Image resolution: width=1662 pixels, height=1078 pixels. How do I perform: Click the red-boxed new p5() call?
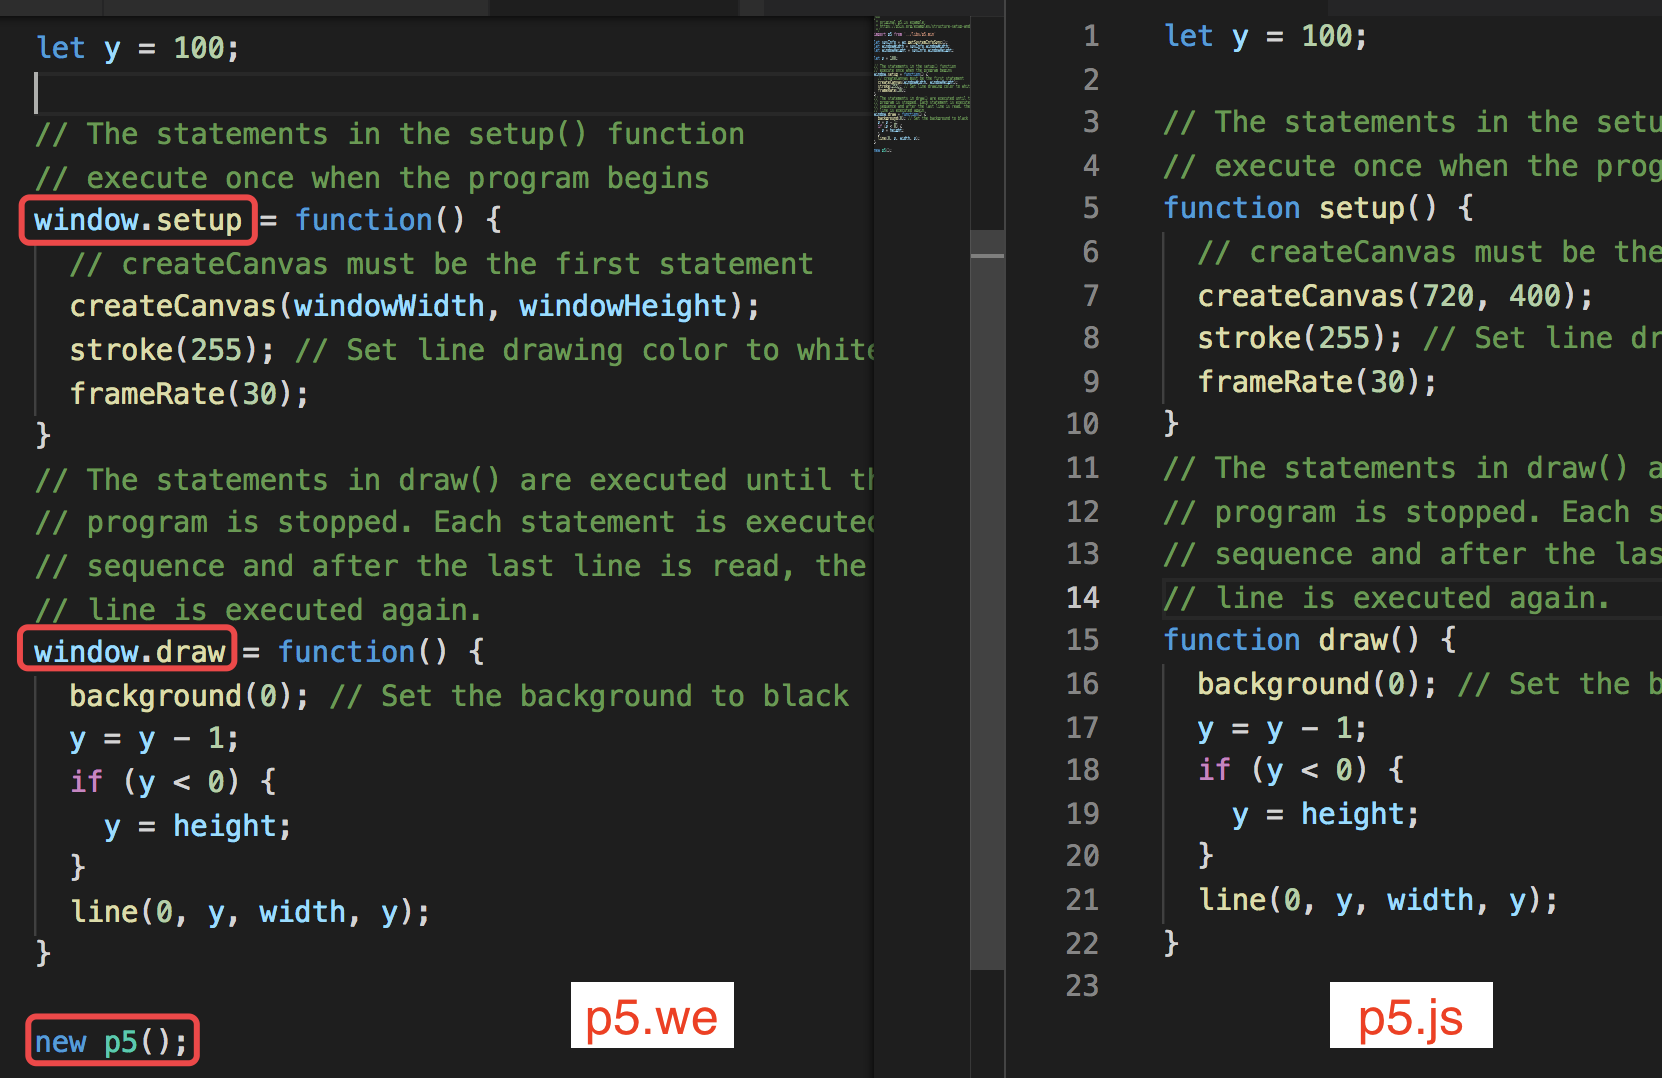pyautogui.click(x=110, y=1040)
